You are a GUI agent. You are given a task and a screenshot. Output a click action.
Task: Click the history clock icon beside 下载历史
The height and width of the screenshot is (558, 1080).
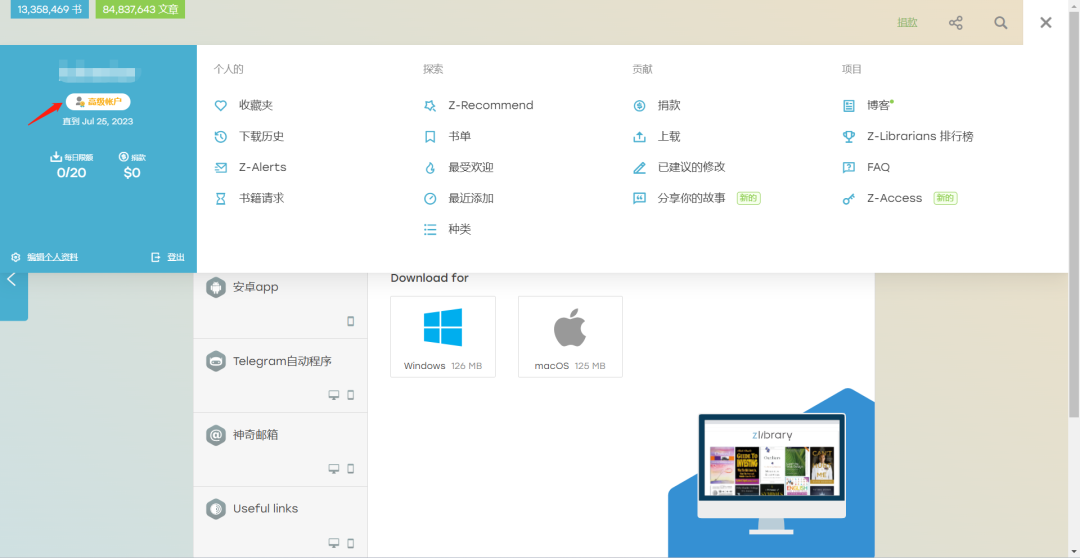[x=220, y=136]
